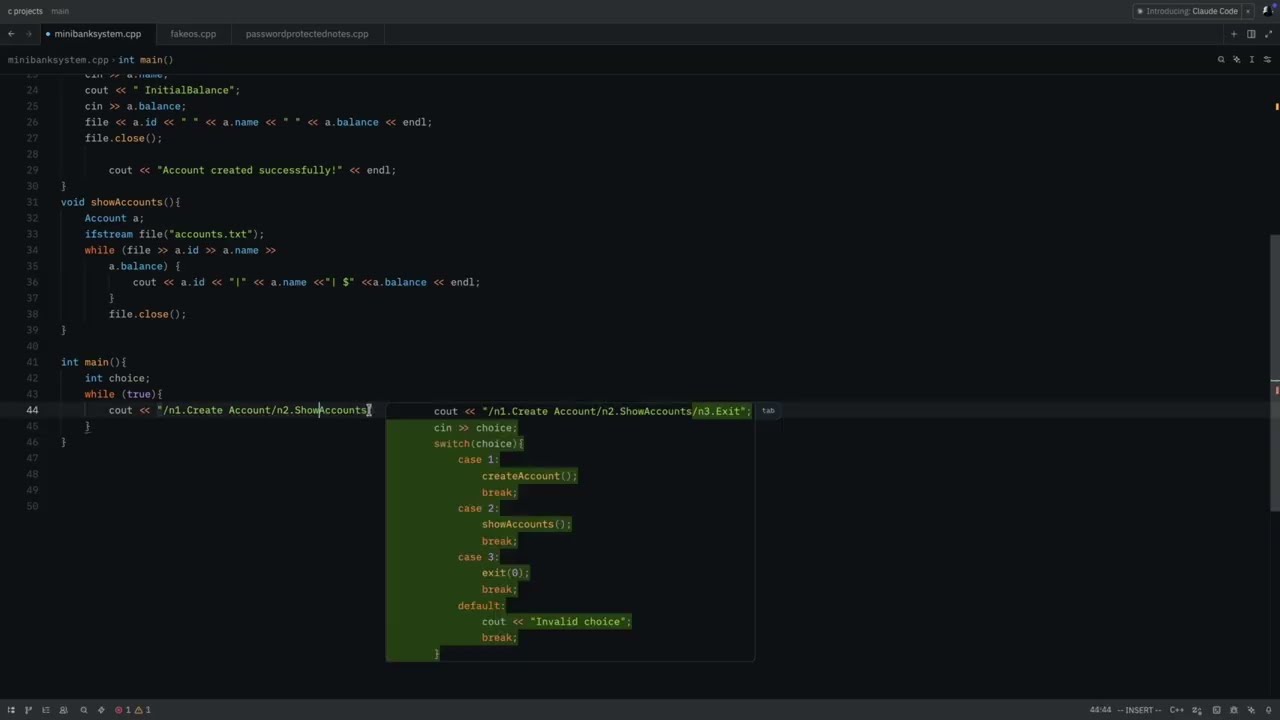Click 'void showAccounts(){' code line

coord(120,202)
